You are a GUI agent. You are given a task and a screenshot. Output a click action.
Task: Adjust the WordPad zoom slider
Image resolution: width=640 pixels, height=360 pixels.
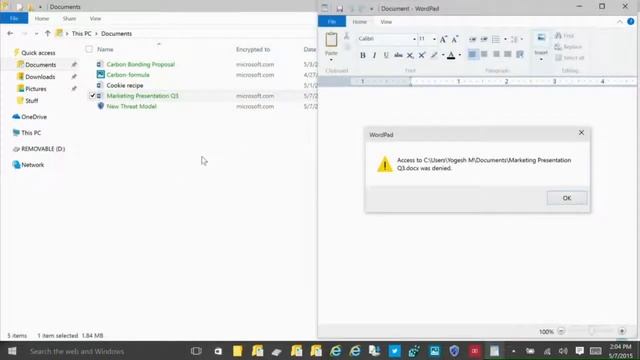tap(592, 331)
